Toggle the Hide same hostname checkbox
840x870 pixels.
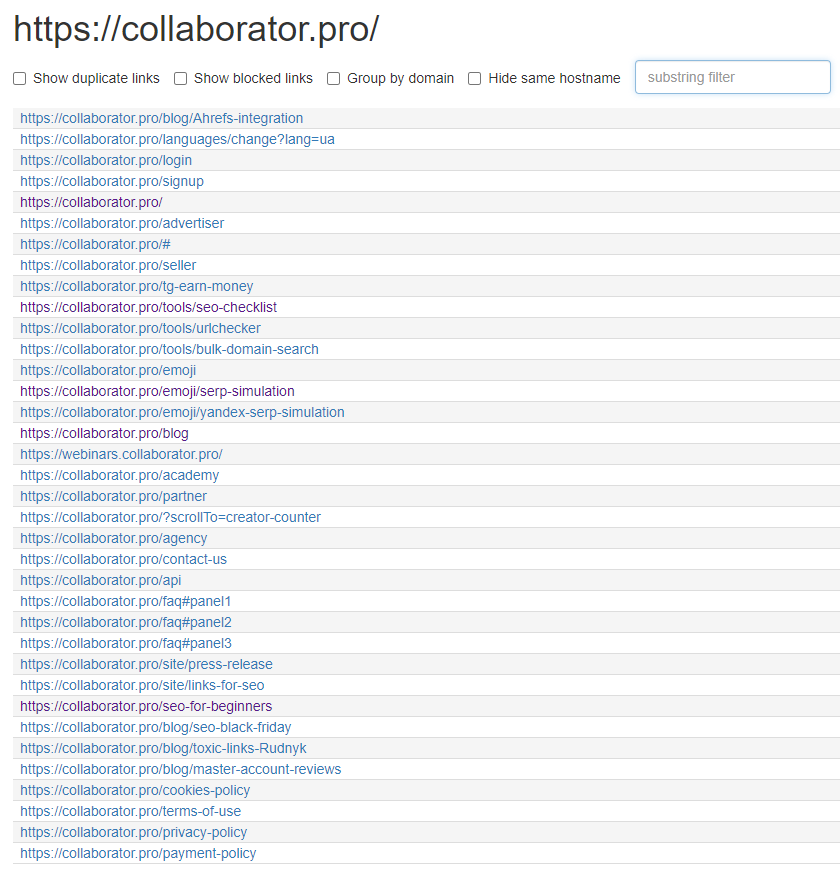474,78
